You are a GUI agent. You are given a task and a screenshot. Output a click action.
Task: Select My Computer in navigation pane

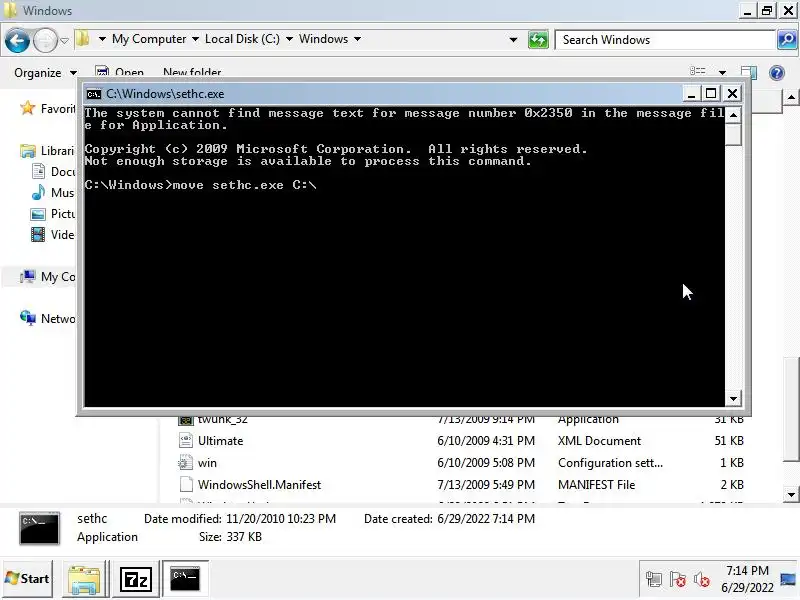click(x=47, y=277)
